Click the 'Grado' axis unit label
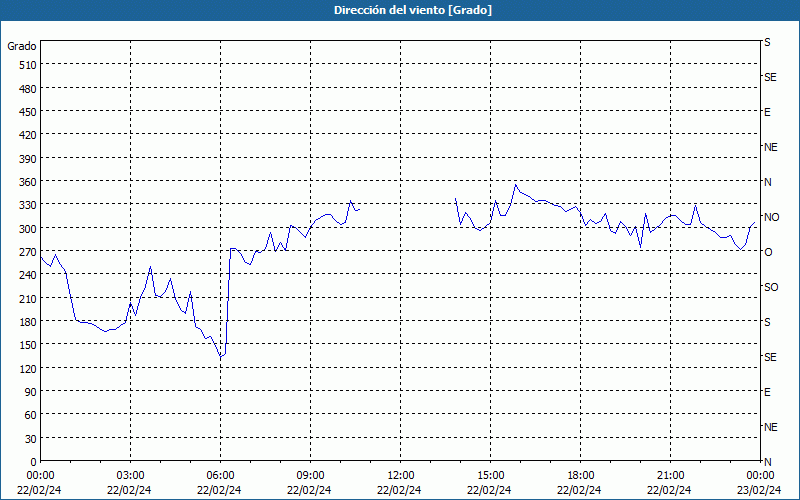The image size is (800, 500). [22, 46]
